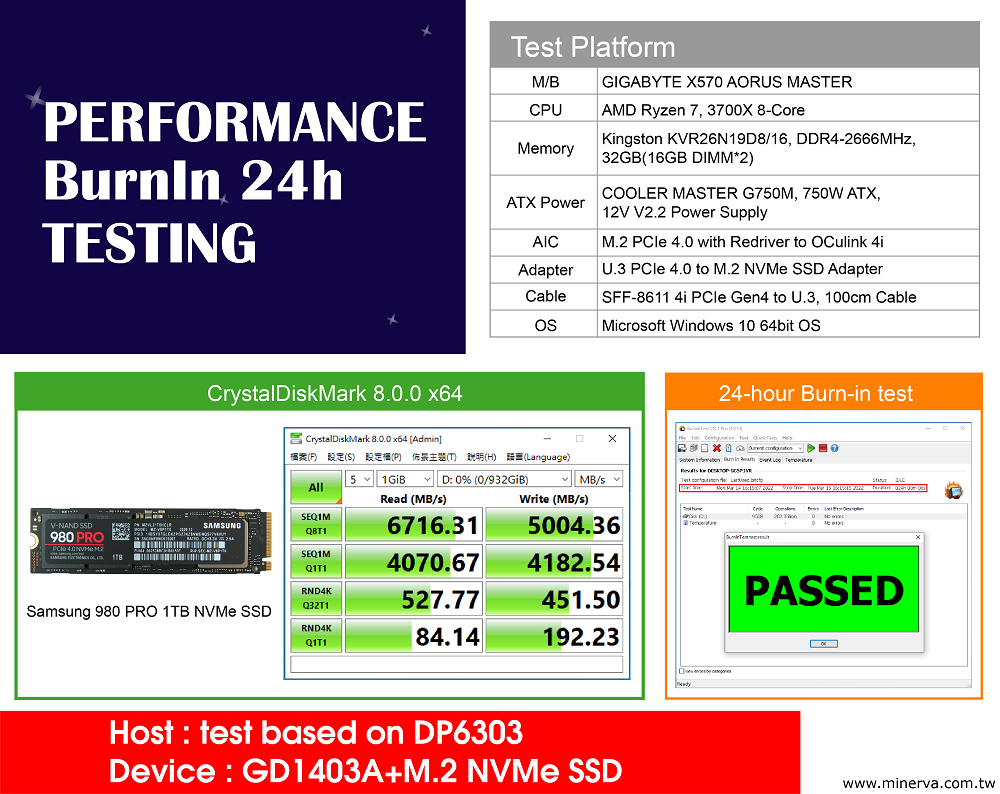Click the empty comment field in CrystalDiskMark
The height and width of the screenshot is (794, 1000).
point(457,664)
